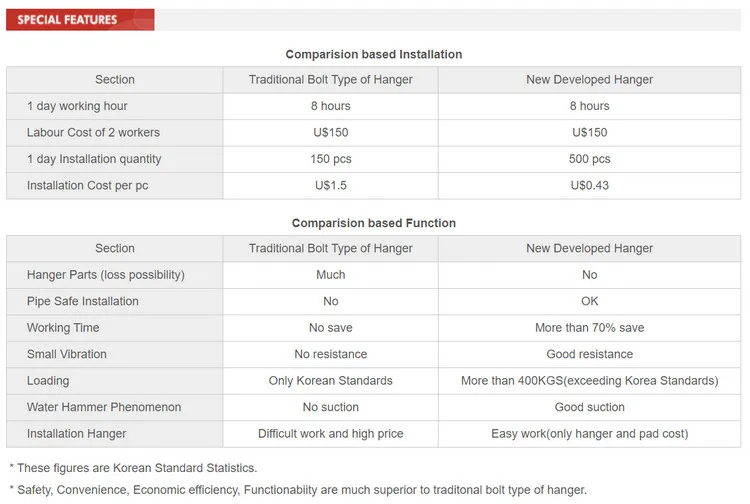Select Difficult work and high price cell
This screenshot has height=504, width=750.
pyautogui.click(x=331, y=434)
